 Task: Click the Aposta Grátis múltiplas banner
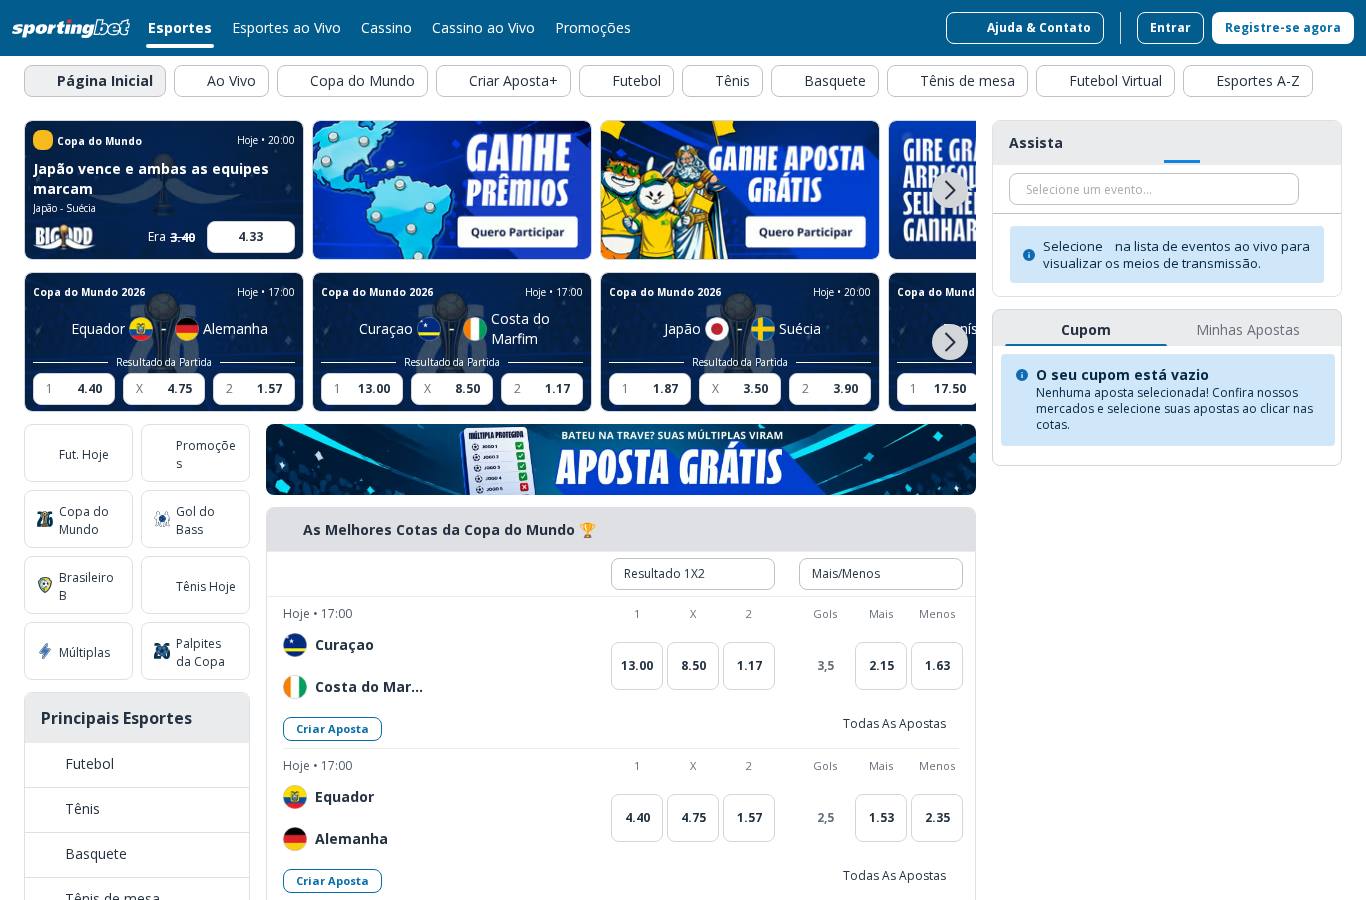pos(621,459)
